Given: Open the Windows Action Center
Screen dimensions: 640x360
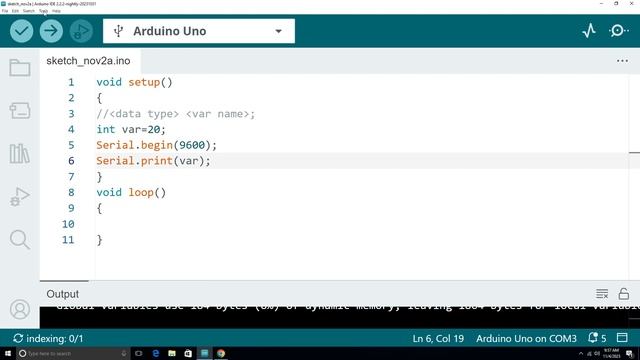Looking at the screenshot, I should point(630,353).
